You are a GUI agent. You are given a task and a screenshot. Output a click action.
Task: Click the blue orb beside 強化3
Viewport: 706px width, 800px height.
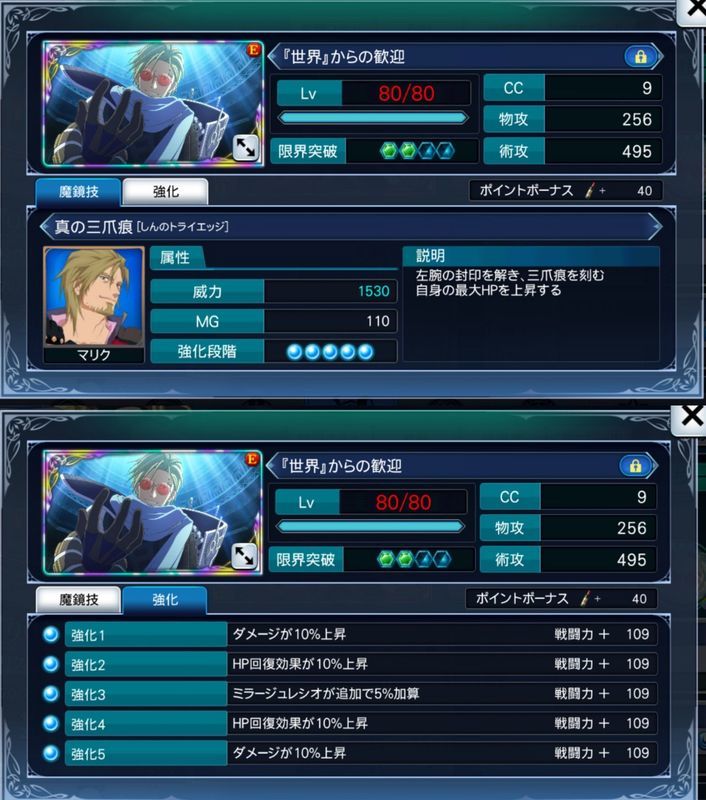pos(51,693)
